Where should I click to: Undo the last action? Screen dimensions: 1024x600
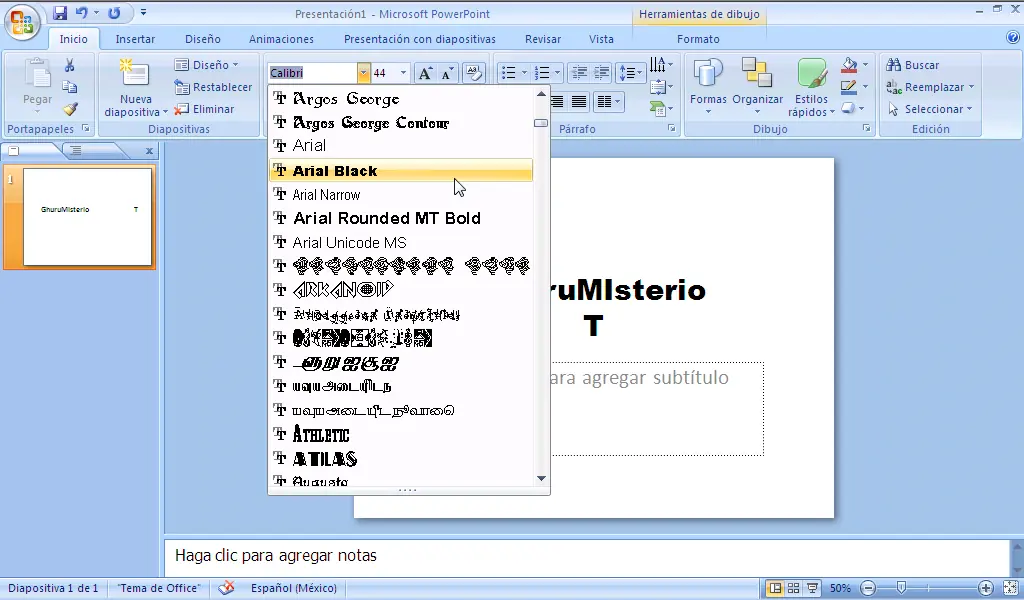tap(81, 12)
